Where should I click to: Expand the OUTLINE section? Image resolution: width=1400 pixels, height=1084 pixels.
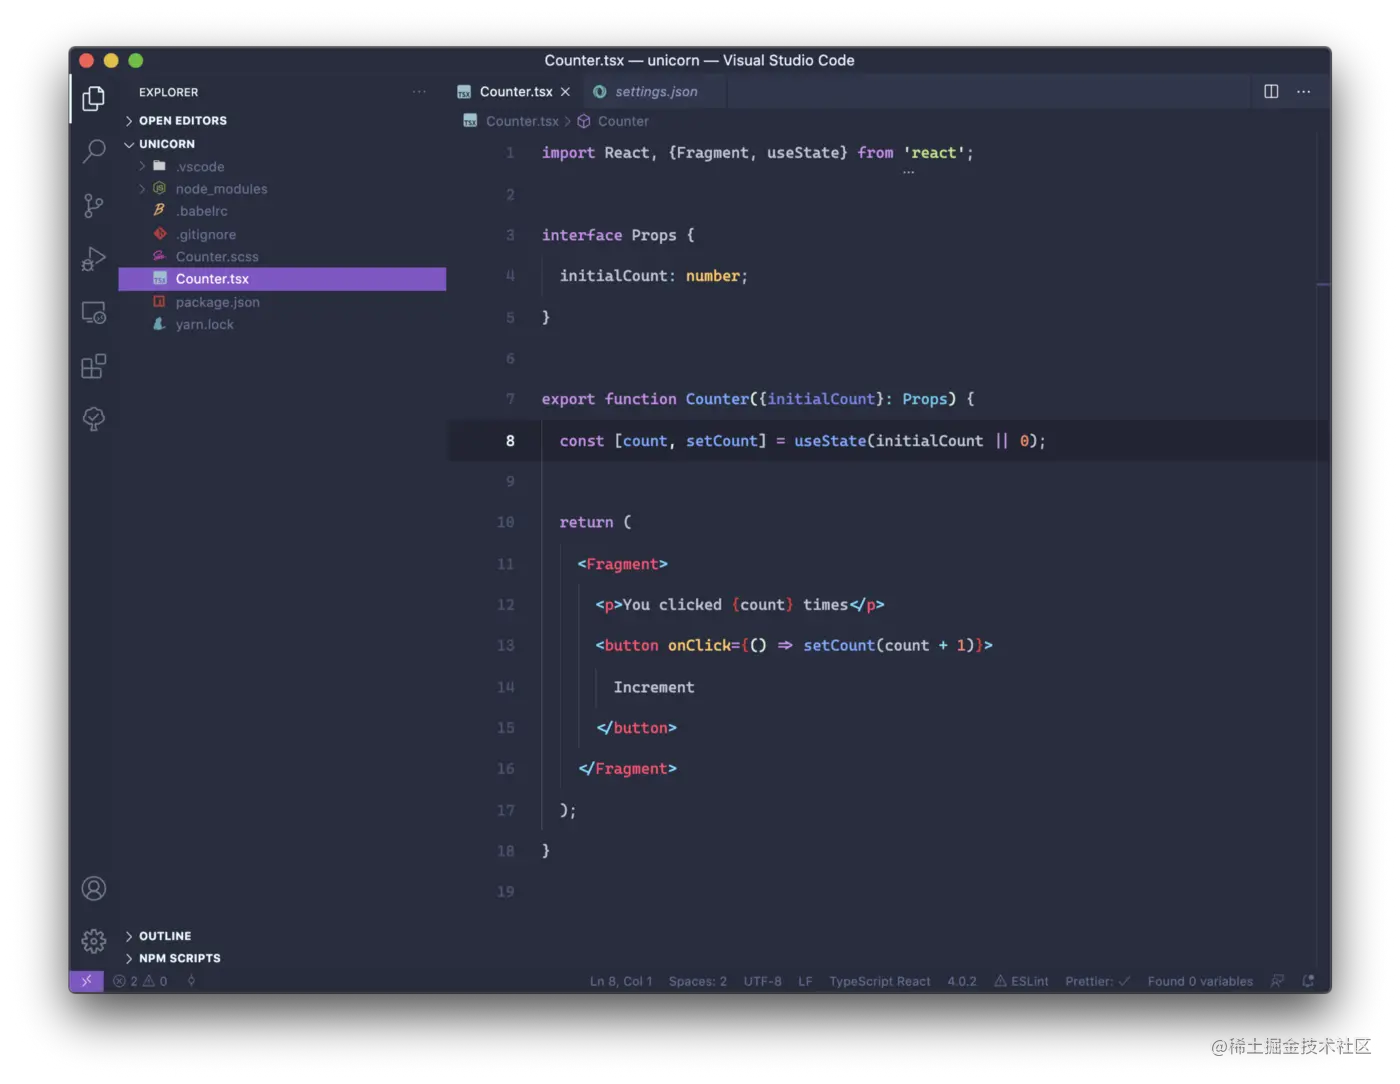[164, 936]
